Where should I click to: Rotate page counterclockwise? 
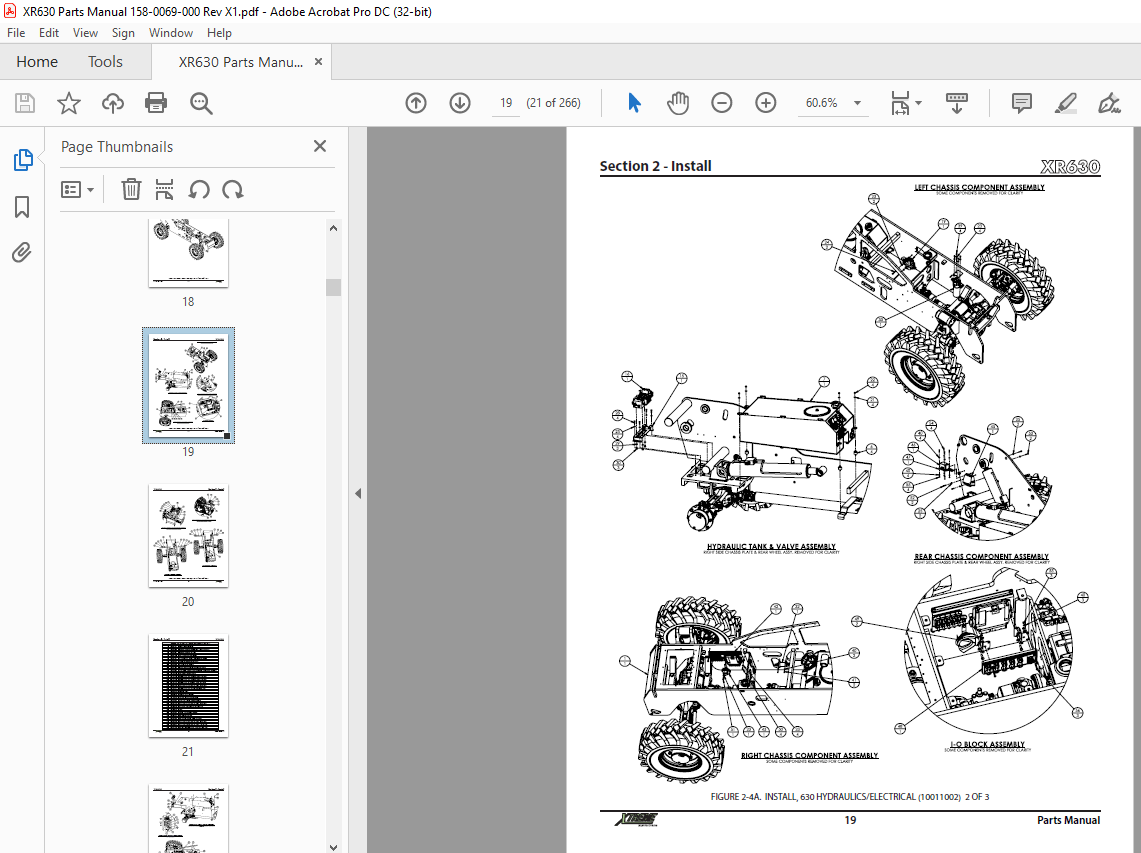coord(199,190)
